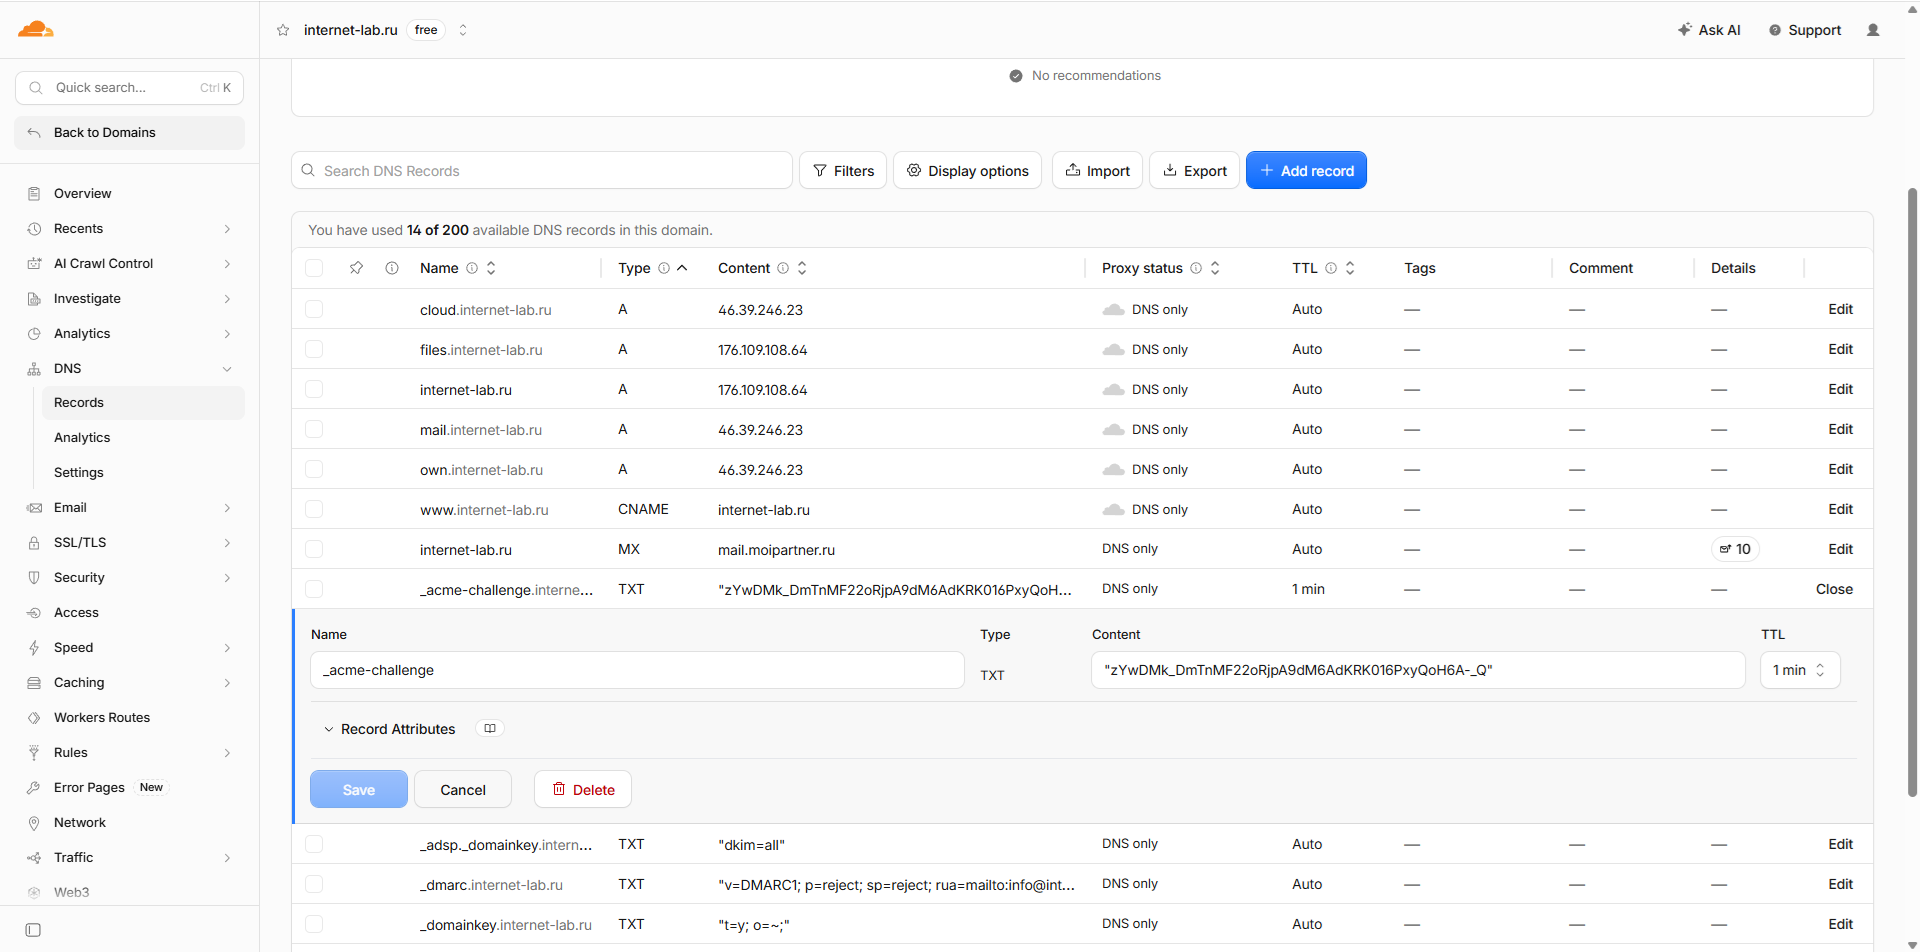This screenshot has width=1920, height=952.
Task: Click the Cloudflare logo icon
Action: tap(36, 29)
